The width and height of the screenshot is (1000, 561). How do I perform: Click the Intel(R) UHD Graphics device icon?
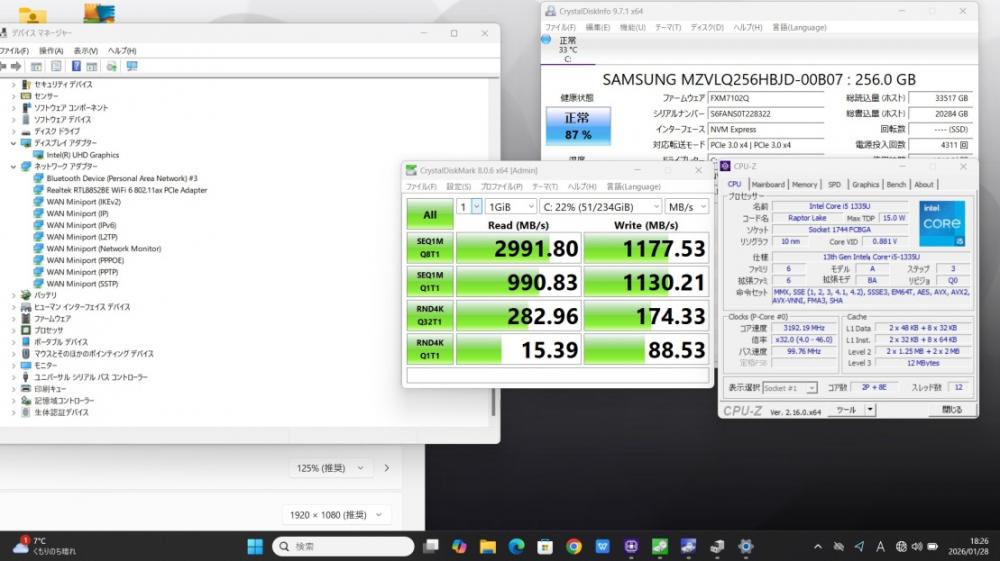tap(39, 155)
